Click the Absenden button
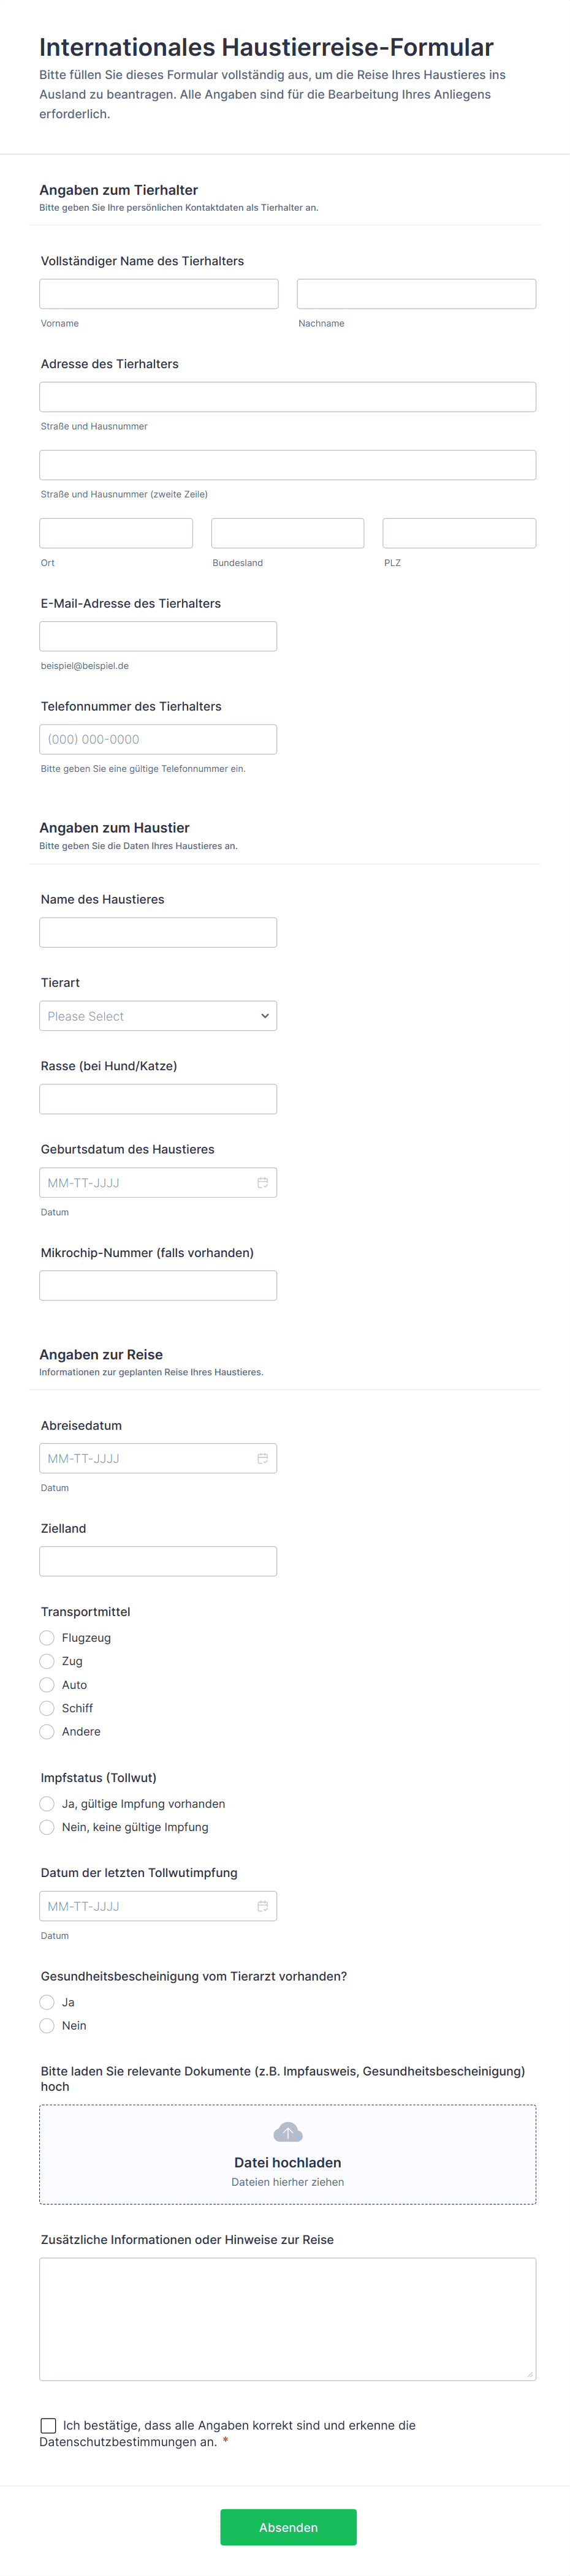This screenshot has height=2576, width=570. pos(288,2527)
